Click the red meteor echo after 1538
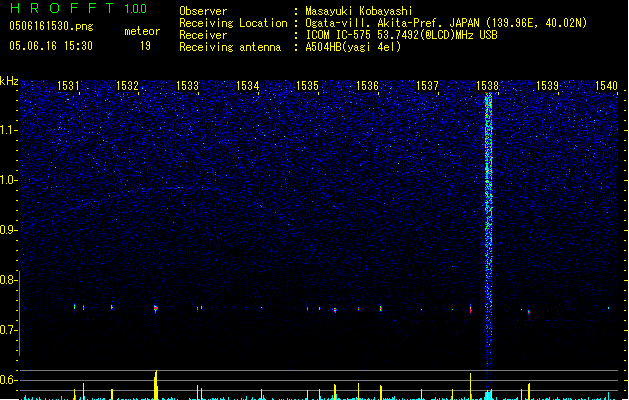Viewport: 629px width, 400px height. [x=529, y=311]
